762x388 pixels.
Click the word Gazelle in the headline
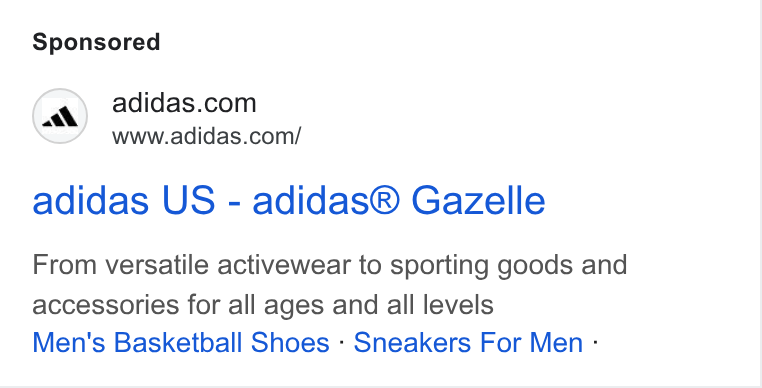coord(478,200)
